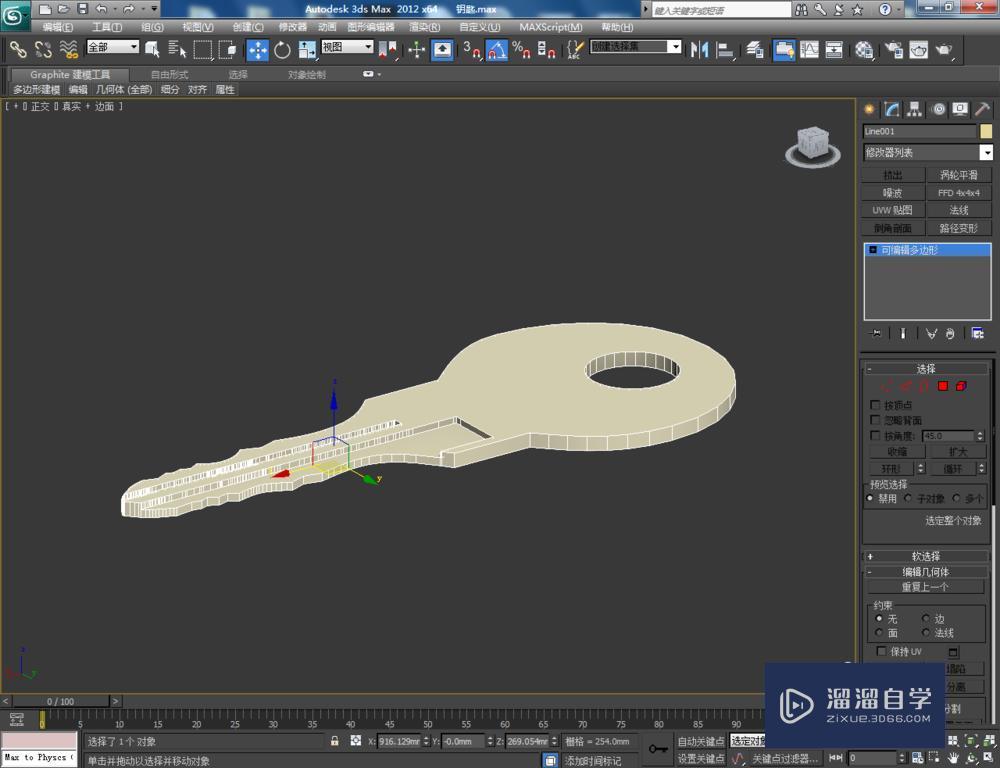
Task: Click the Mirror tool icon
Action: click(700, 50)
